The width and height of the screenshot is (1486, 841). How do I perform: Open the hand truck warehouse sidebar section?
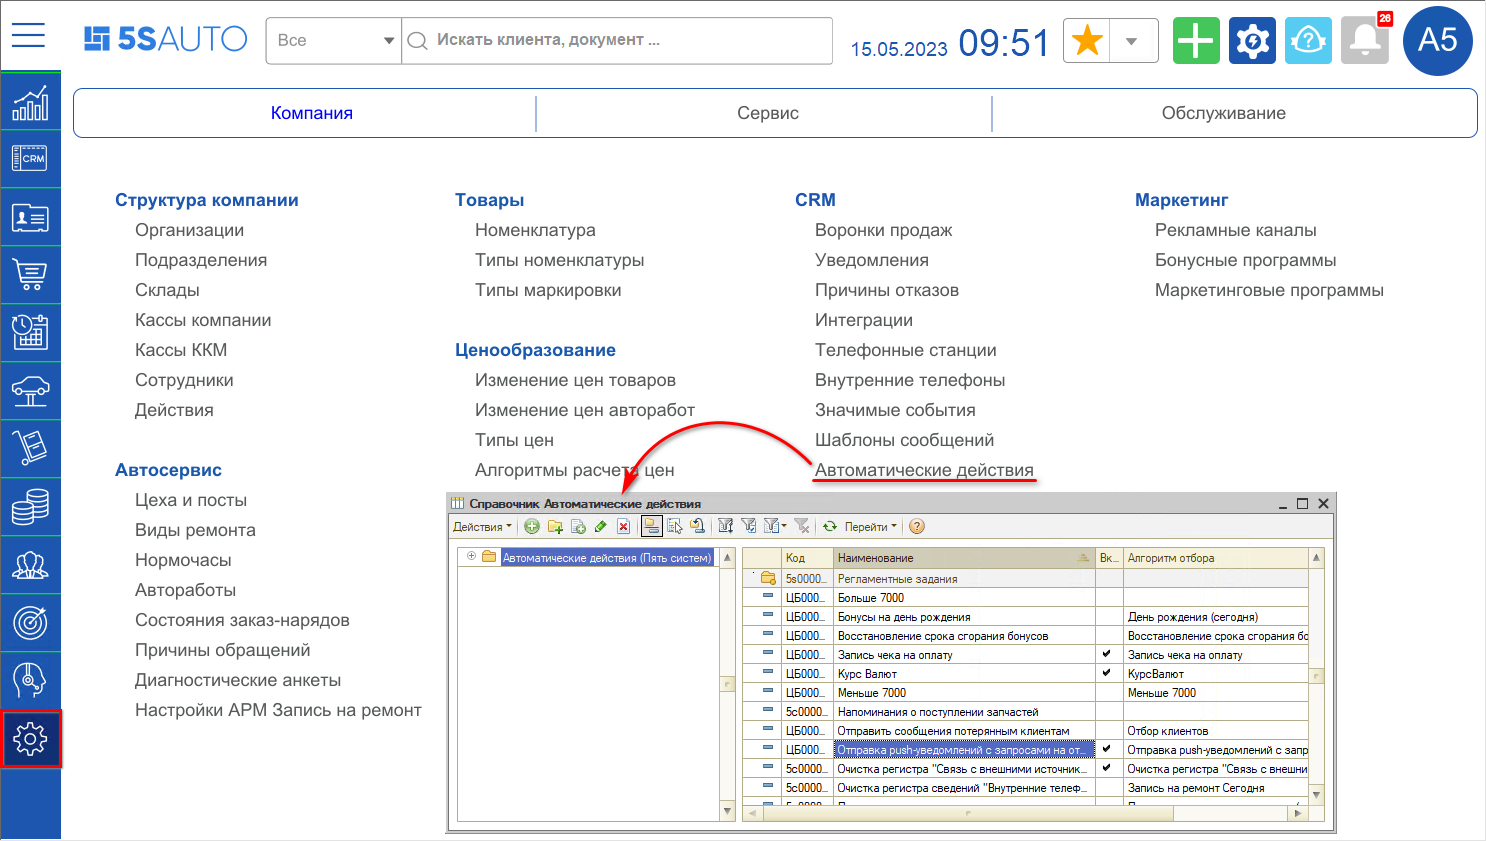(x=30, y=449)
